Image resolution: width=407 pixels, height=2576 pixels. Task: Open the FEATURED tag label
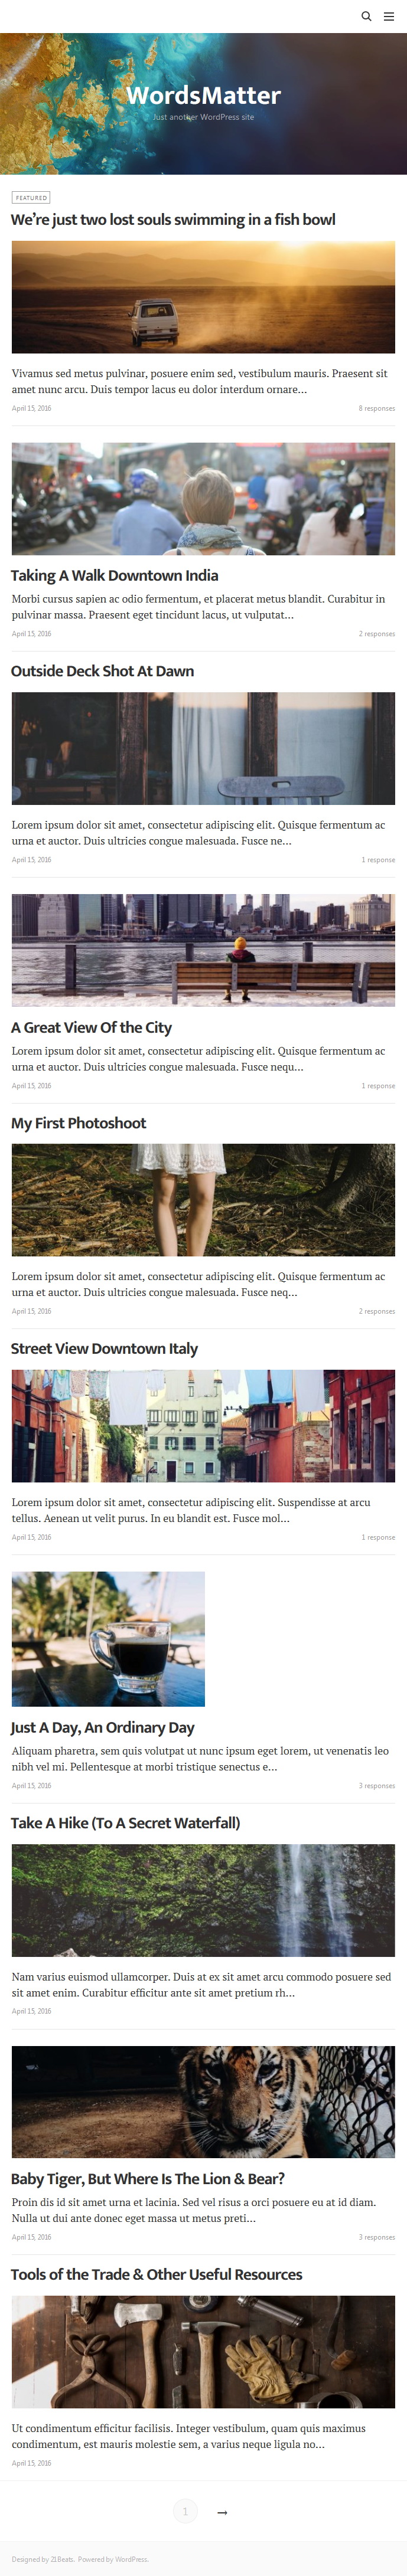coord(31,198)
